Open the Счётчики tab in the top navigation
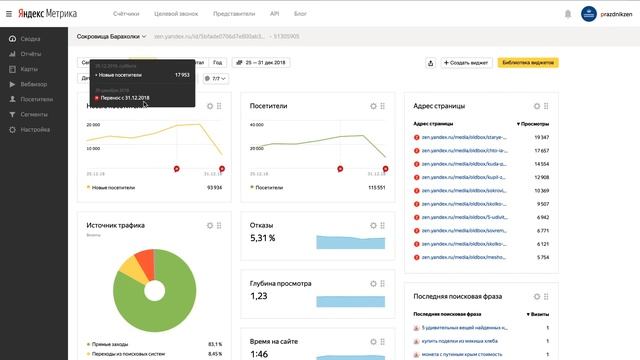 [126, 14]
